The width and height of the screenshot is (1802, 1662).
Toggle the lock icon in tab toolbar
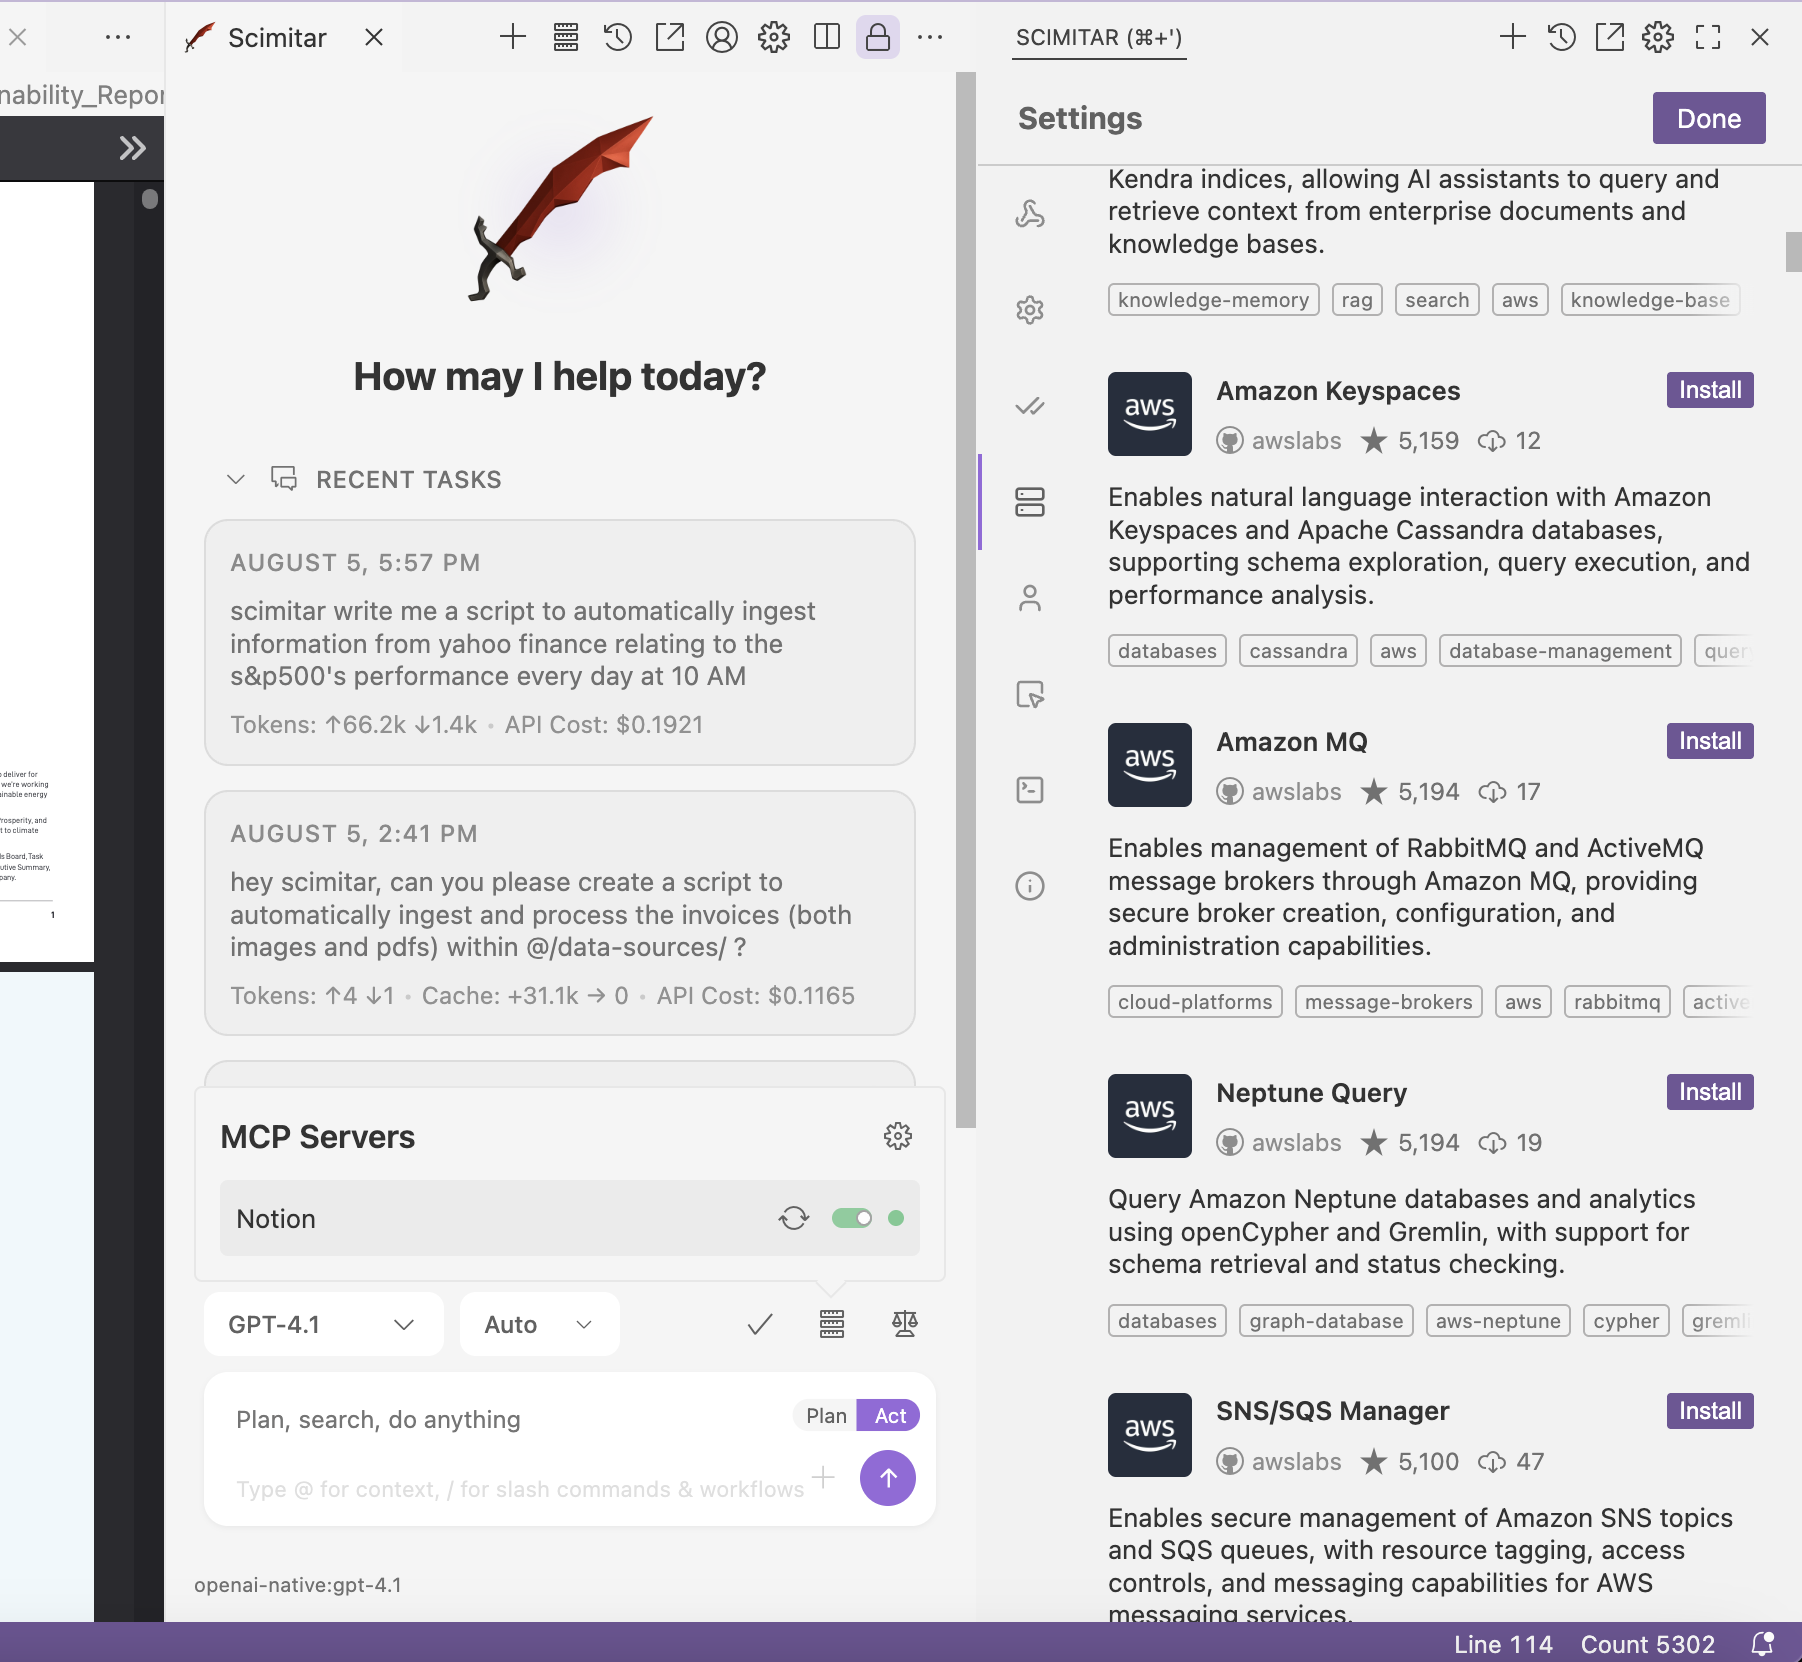point(878,38)
